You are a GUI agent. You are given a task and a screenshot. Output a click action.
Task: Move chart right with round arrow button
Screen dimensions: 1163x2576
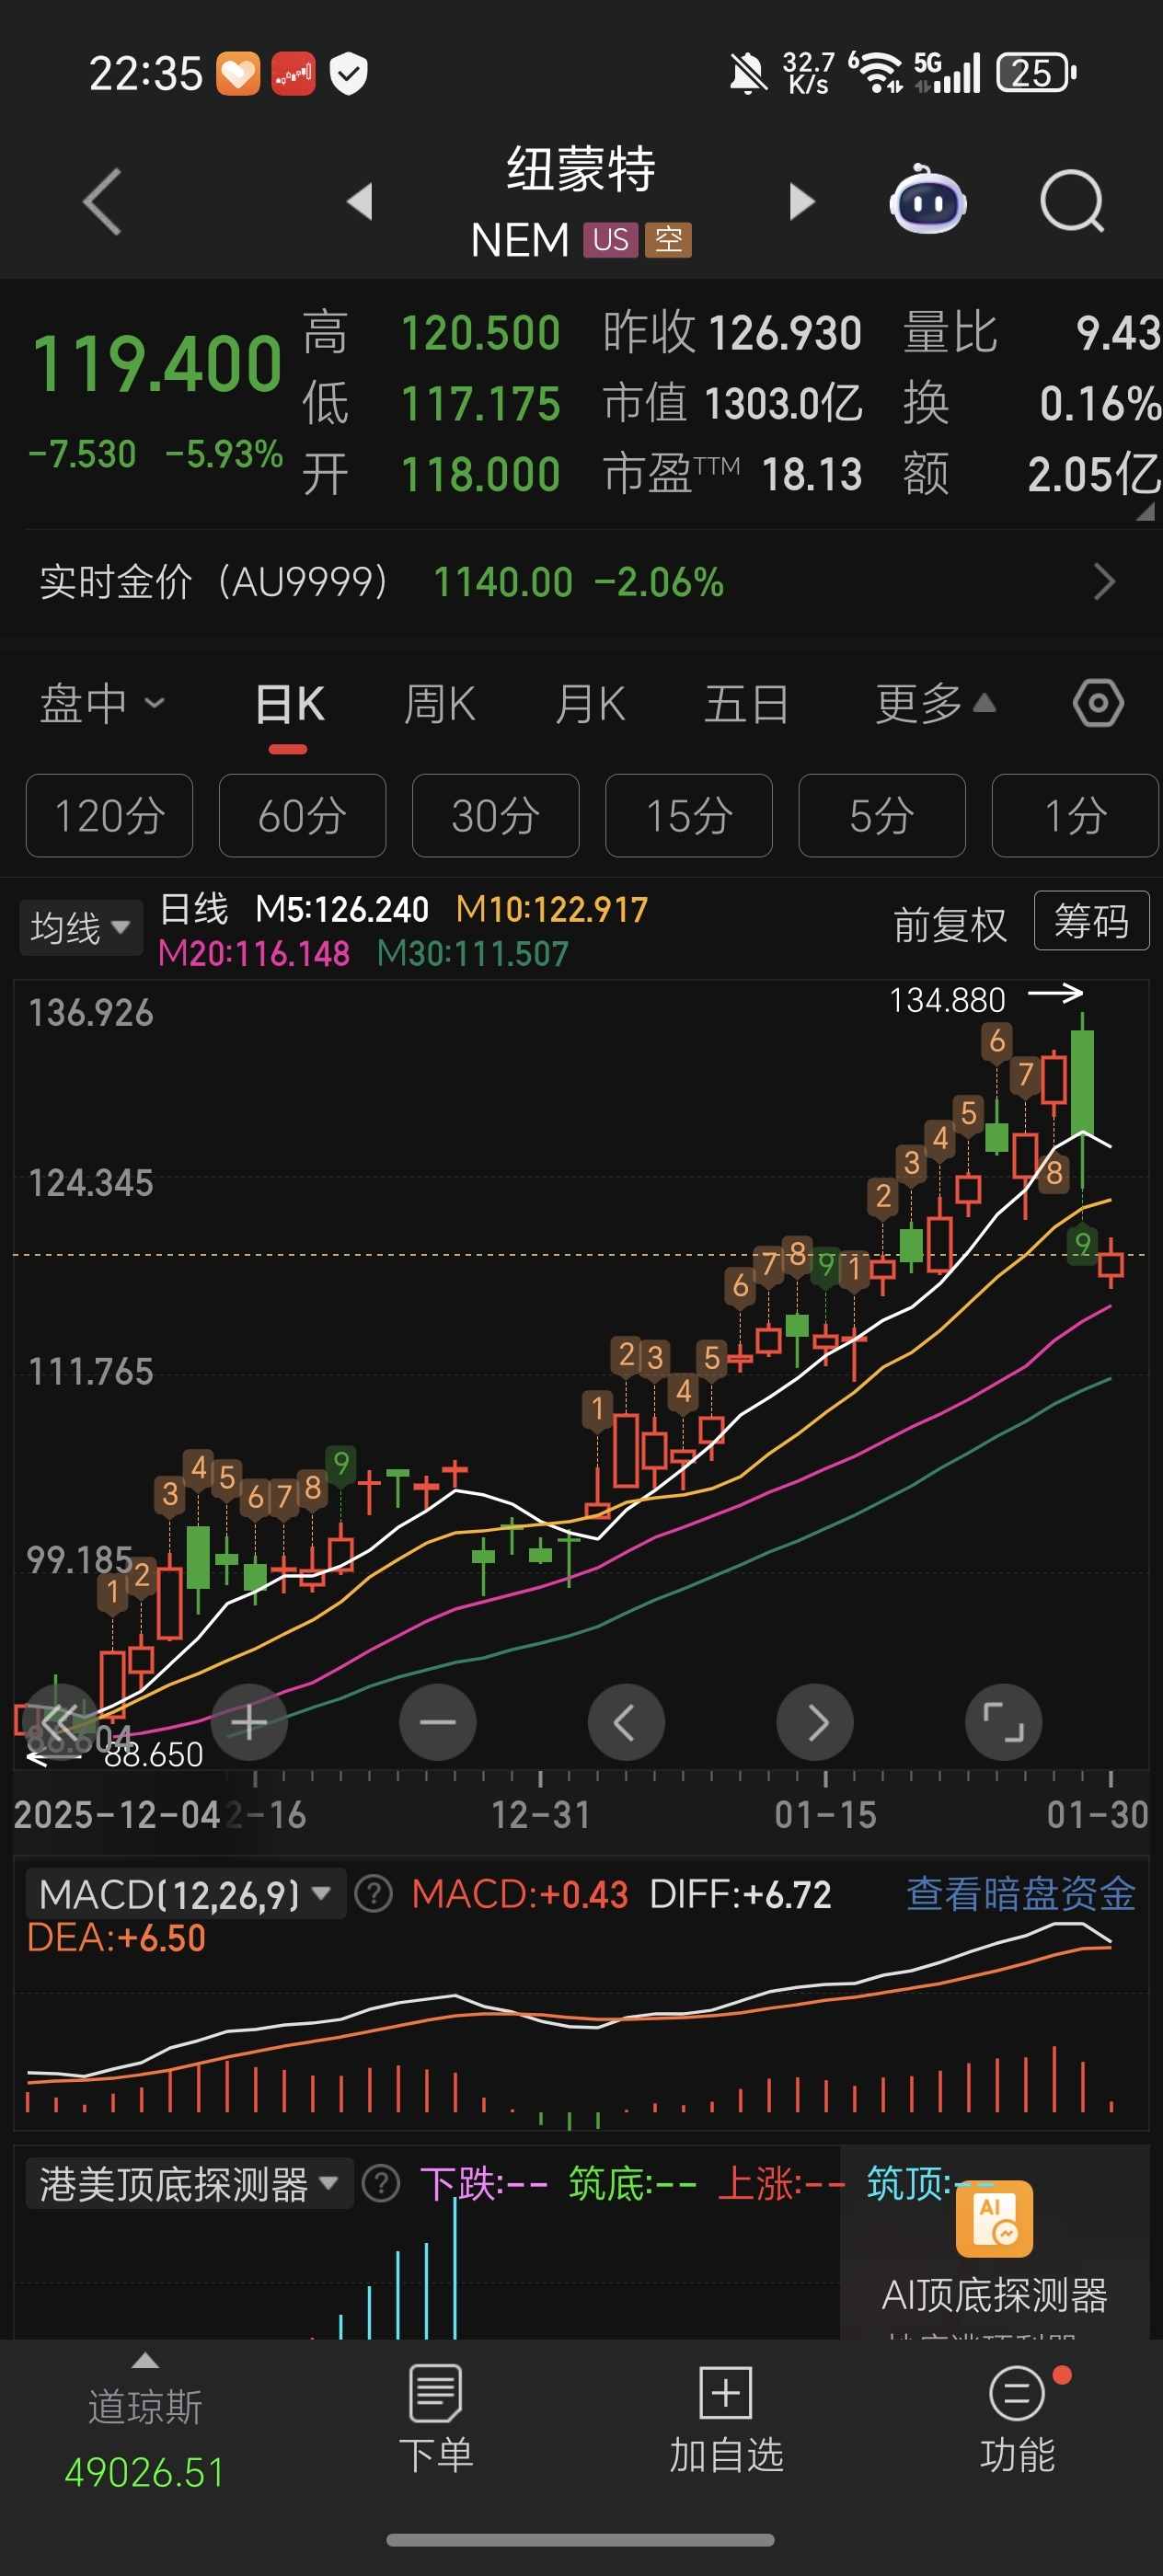point(815,1722)
